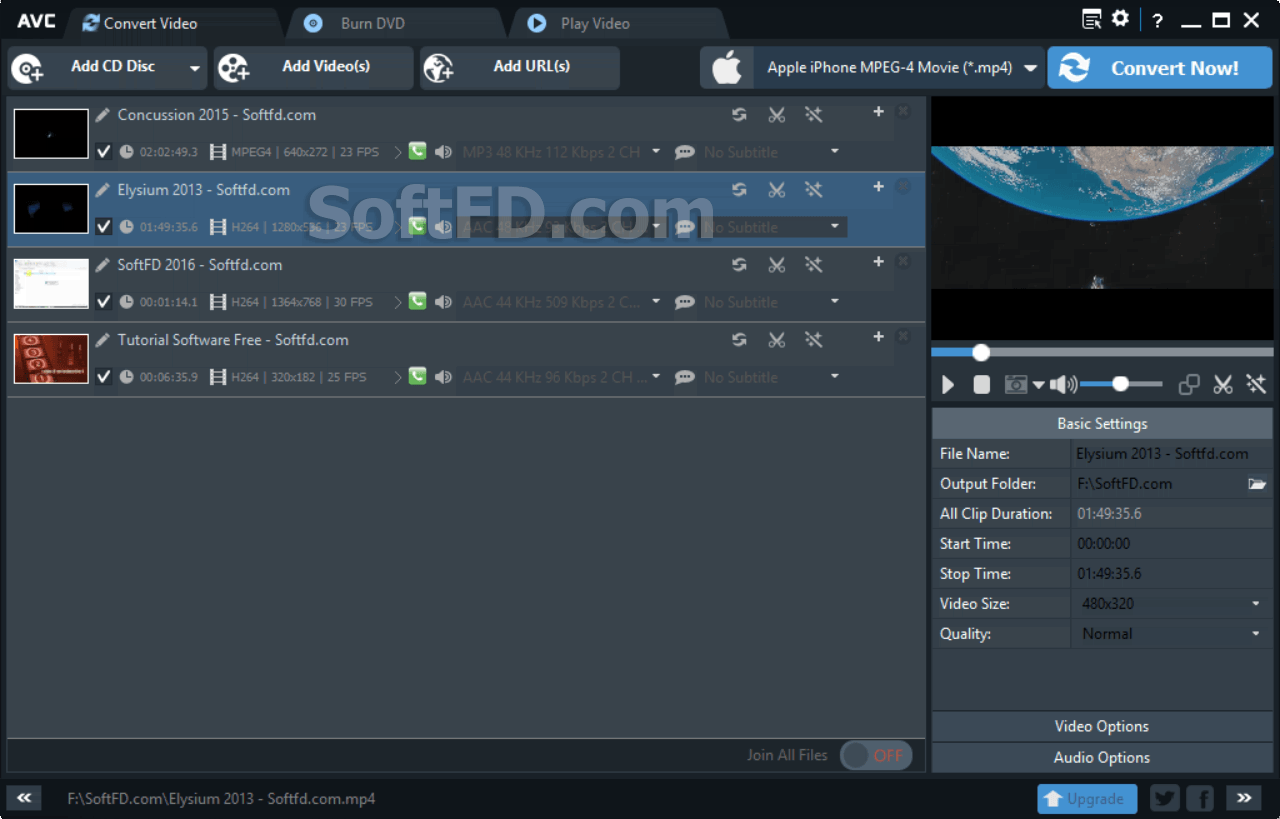Collapse Basic Settings header
This screenshot has height=819, width=1280.
point(1102,424)
